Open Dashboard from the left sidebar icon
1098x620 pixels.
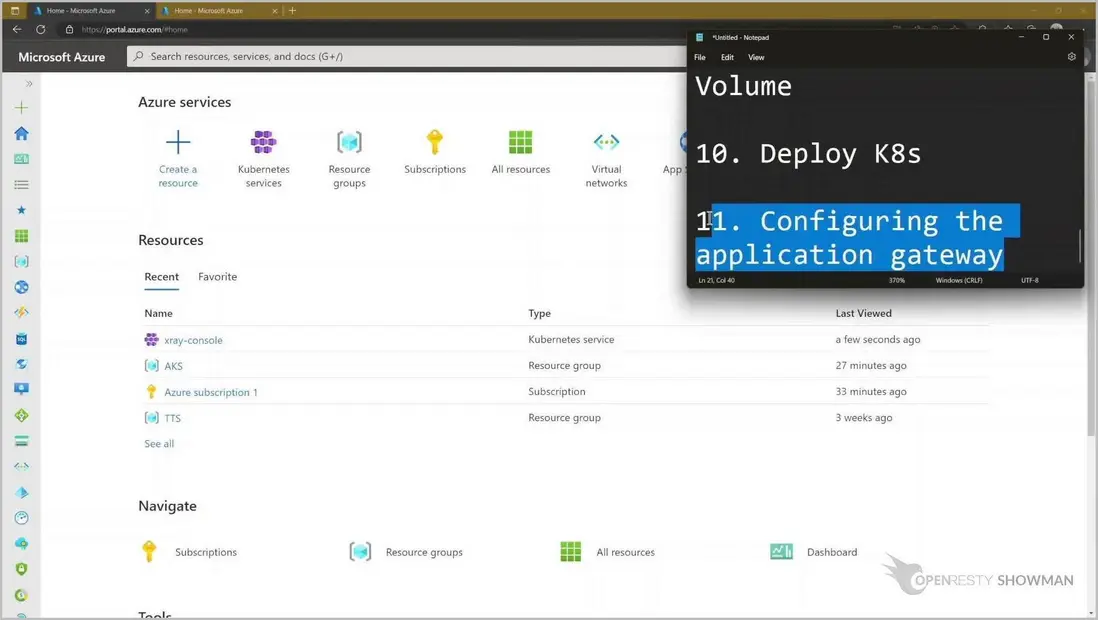pos(22,159)
